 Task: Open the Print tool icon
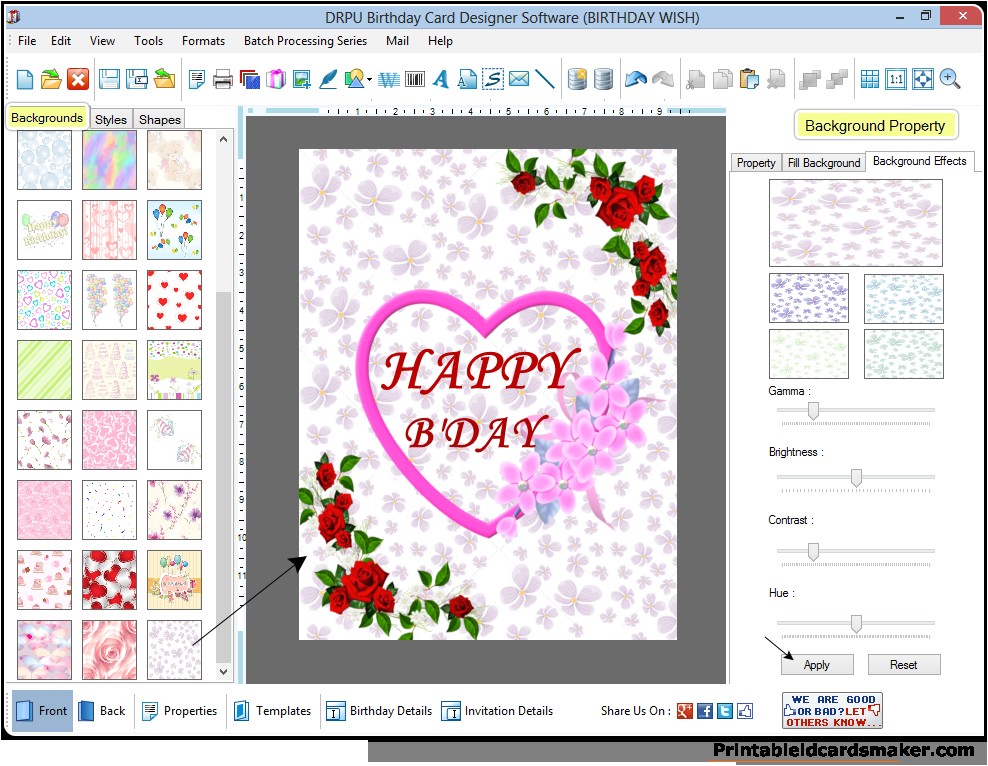pyautogui.click(x=224, y=78)
